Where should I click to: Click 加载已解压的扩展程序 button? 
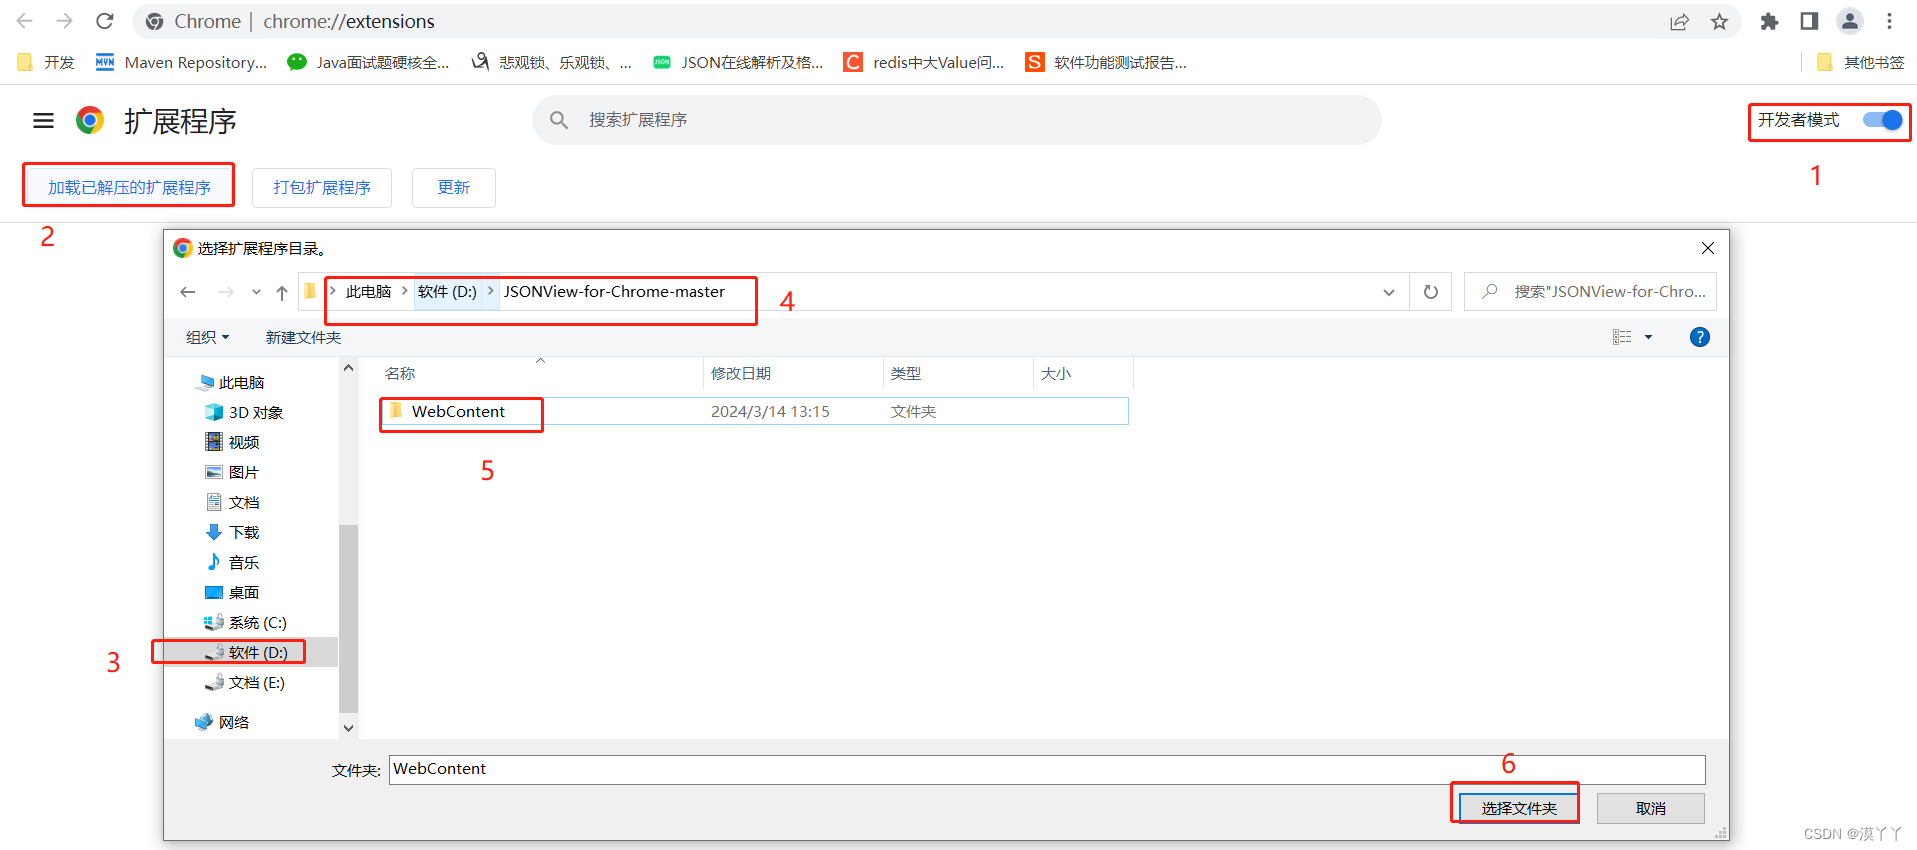(x=129, y=187)
